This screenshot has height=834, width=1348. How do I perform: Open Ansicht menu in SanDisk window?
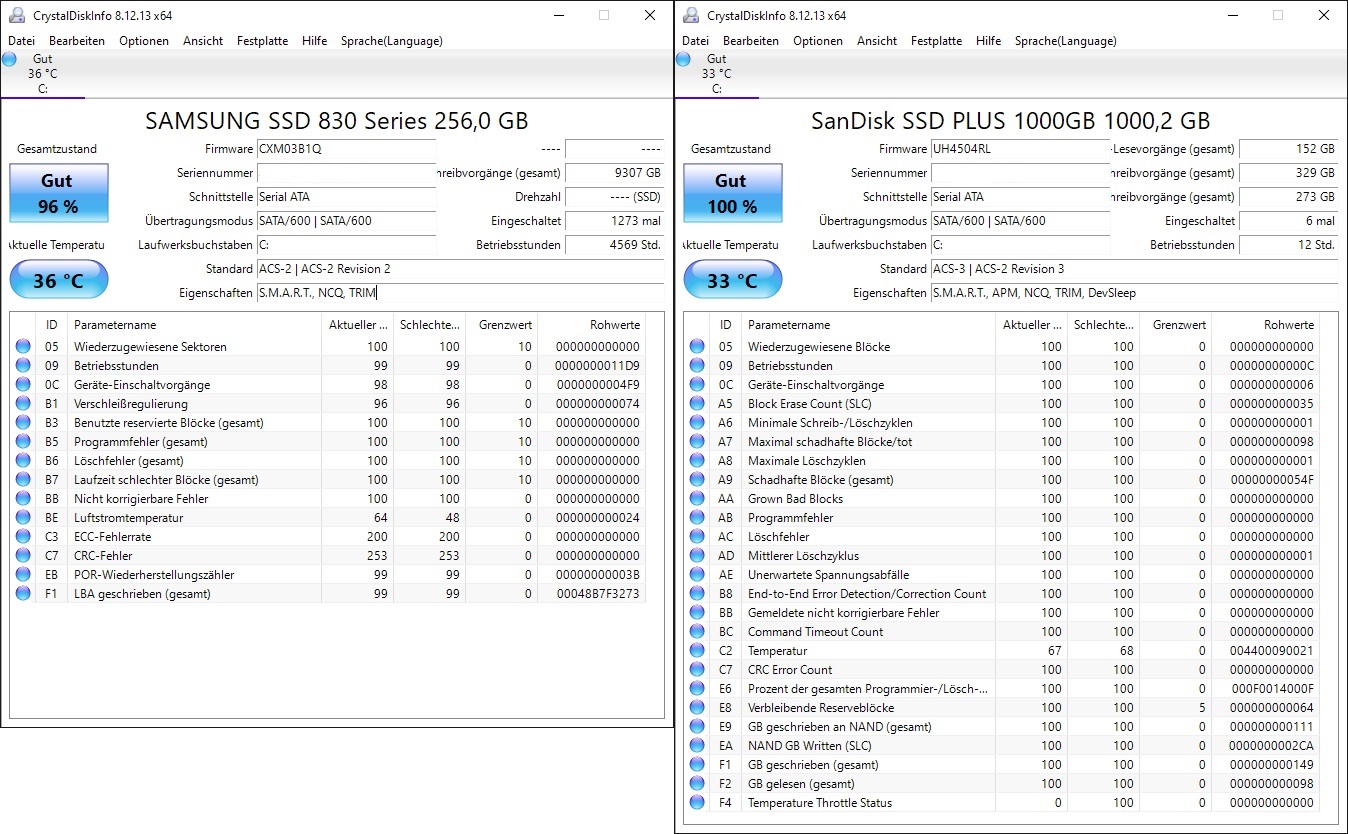[877, 41]
